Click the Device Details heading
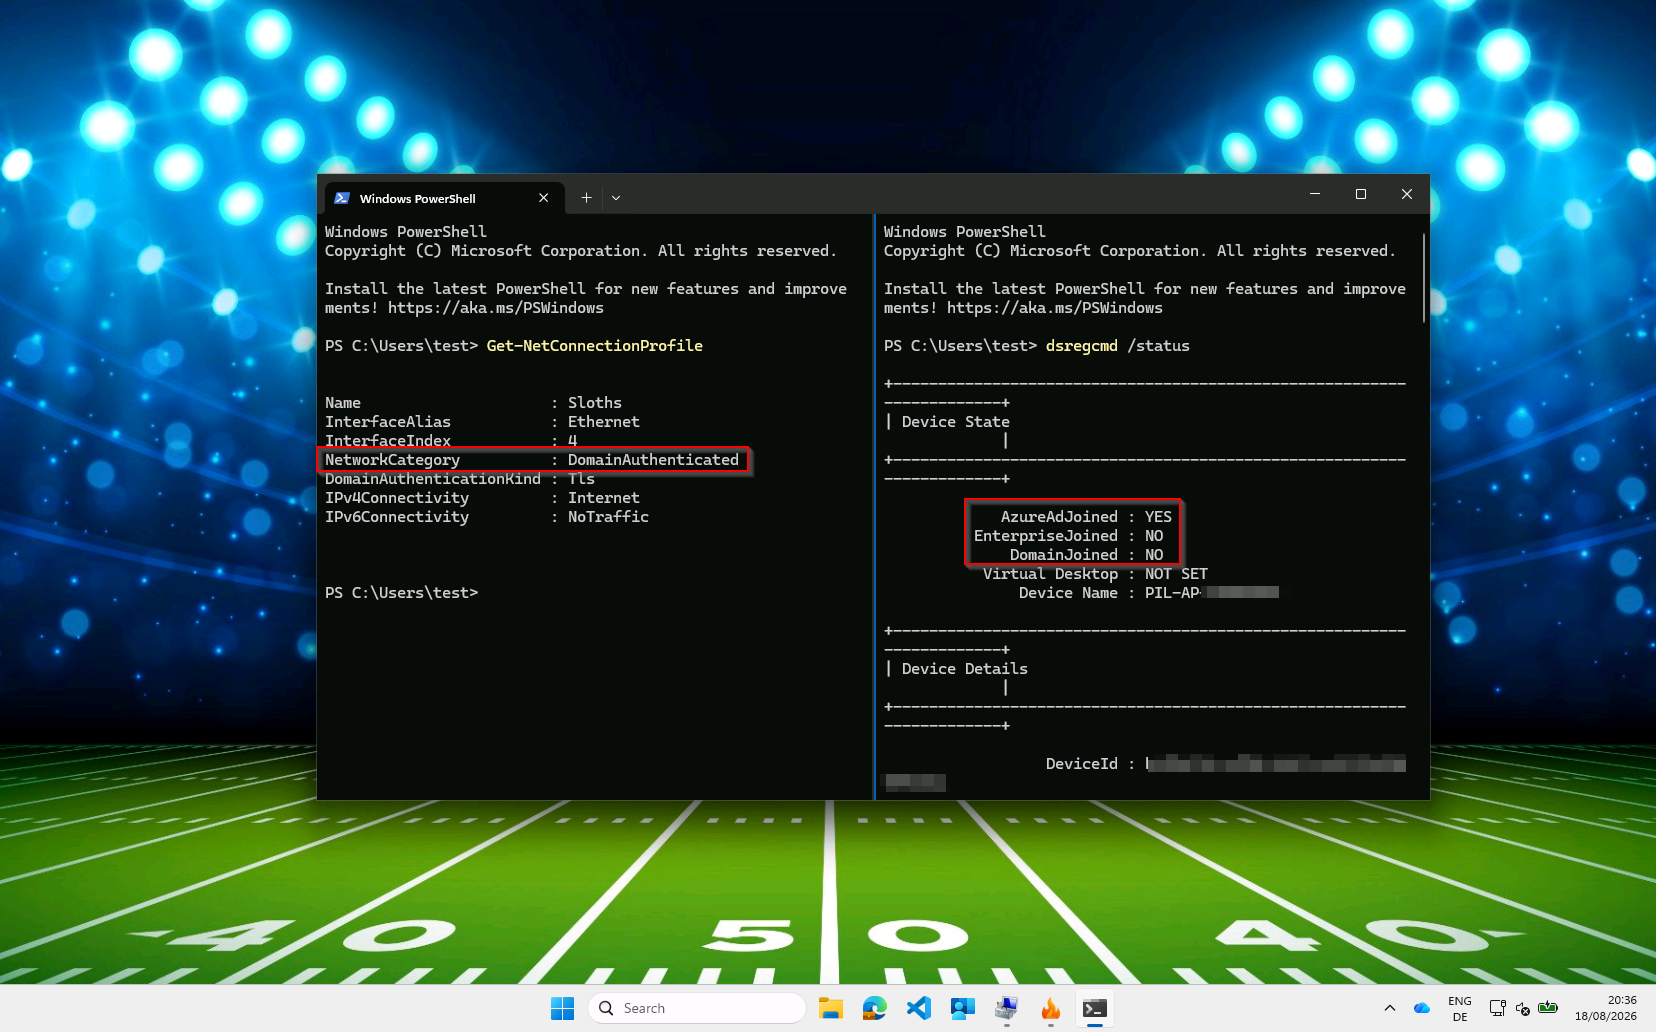Screen dimensions: 1656x1032 964,669
